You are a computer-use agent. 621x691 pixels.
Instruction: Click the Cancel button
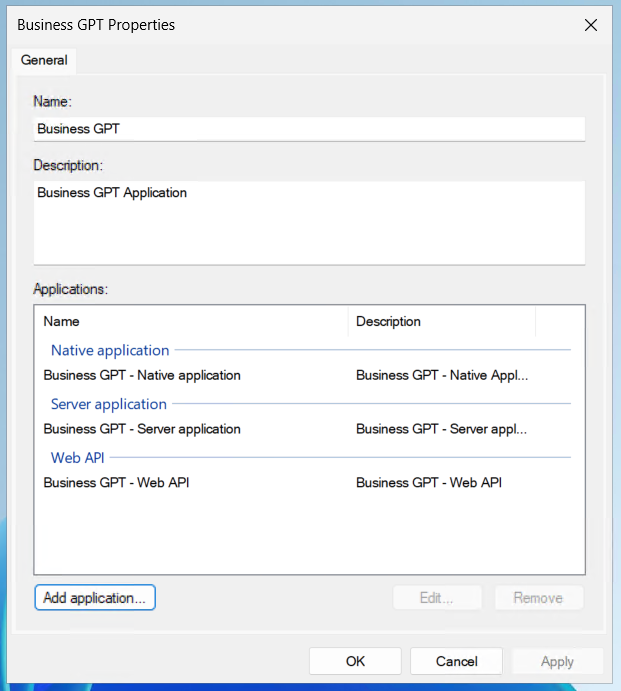point(457,661)
